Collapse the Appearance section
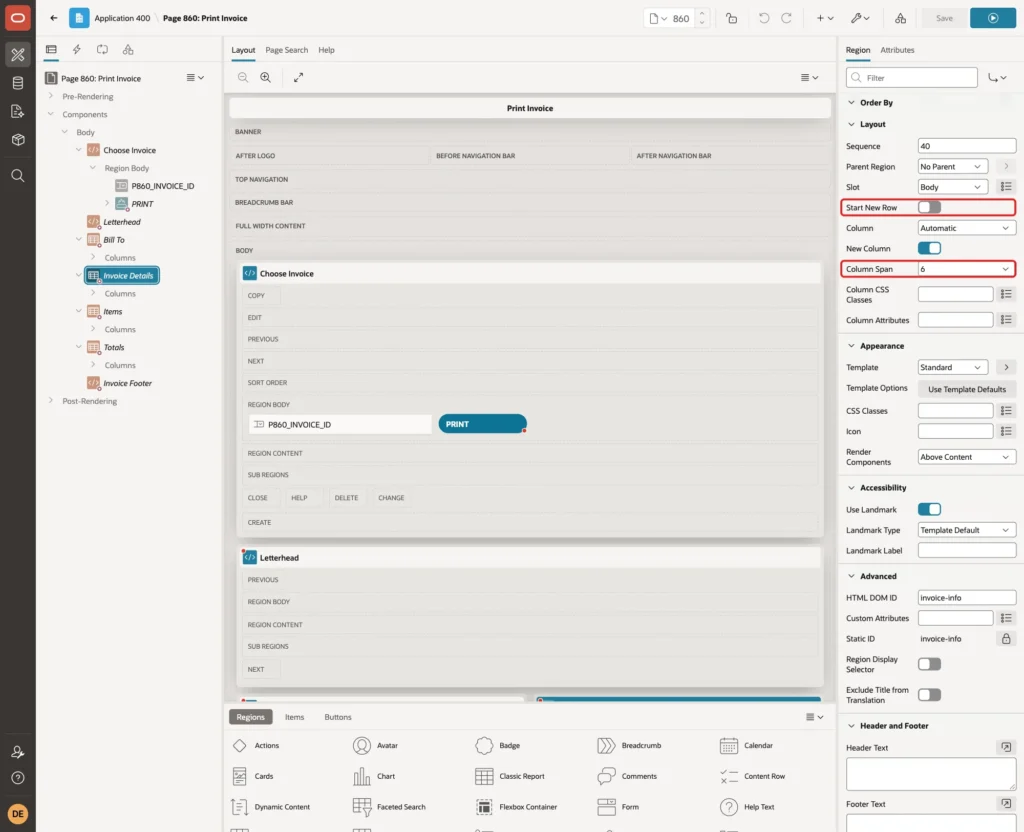1024x832 pixels. tap(851, 346)
